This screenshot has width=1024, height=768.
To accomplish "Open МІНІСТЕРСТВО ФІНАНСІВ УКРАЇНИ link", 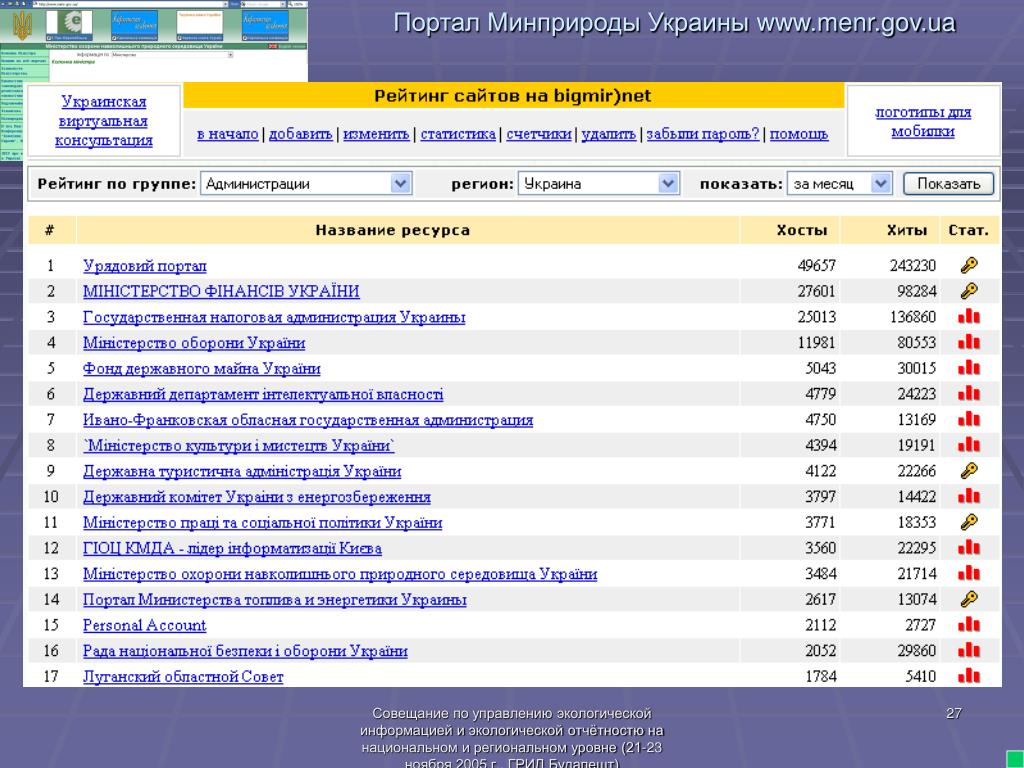I will point(221,291).
